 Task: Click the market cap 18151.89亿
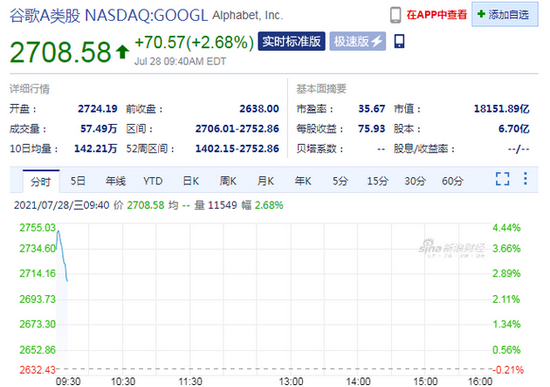[502, 109]
